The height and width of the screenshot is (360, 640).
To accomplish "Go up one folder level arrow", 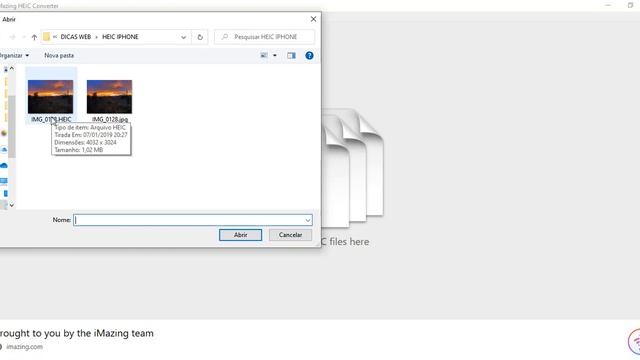I will [x=34, y=37].
